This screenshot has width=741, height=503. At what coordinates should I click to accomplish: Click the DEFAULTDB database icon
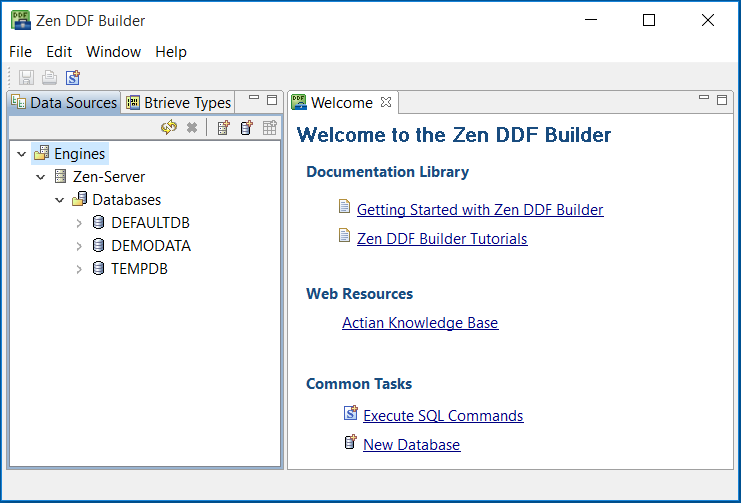(98, 222)
